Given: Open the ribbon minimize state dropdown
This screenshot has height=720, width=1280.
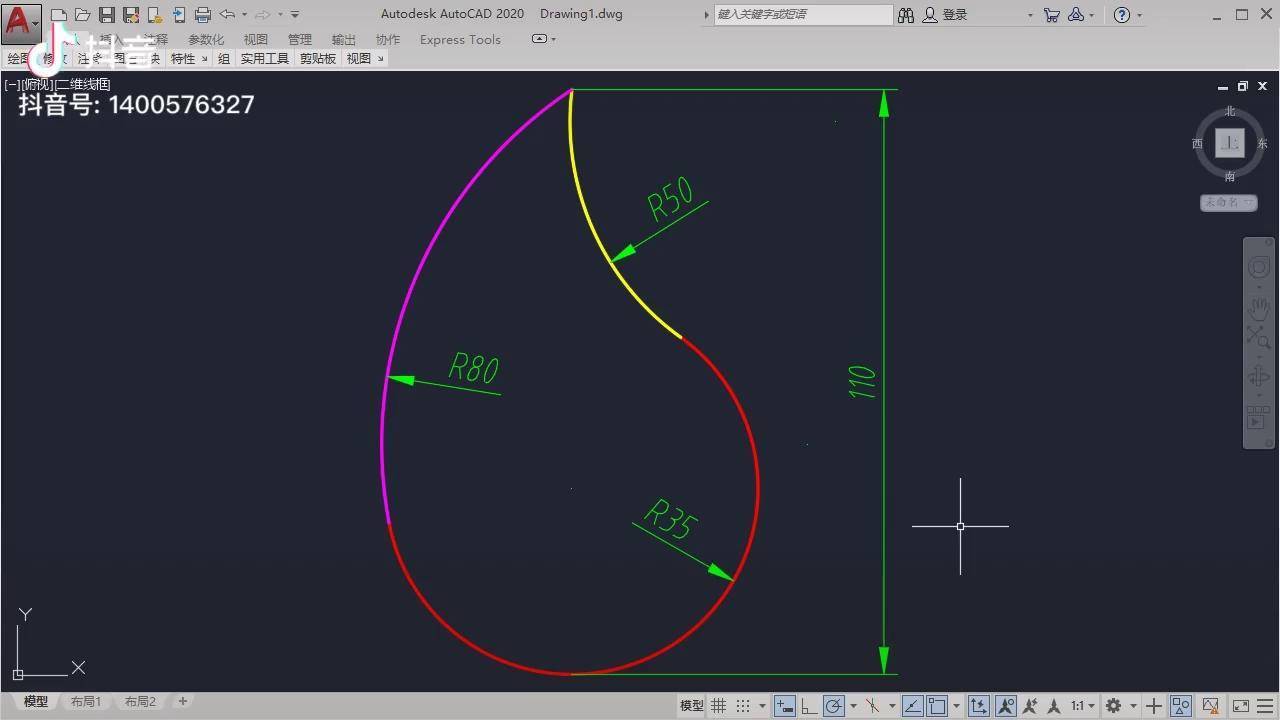Looking at the screenshot, I should pos(544,39).
